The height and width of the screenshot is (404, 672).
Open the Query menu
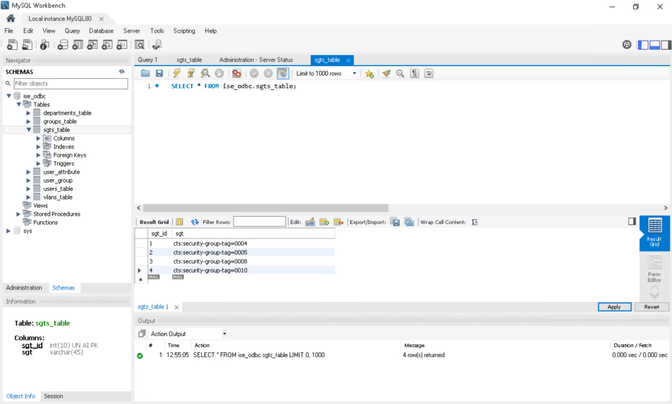click(x=72, y=31)
